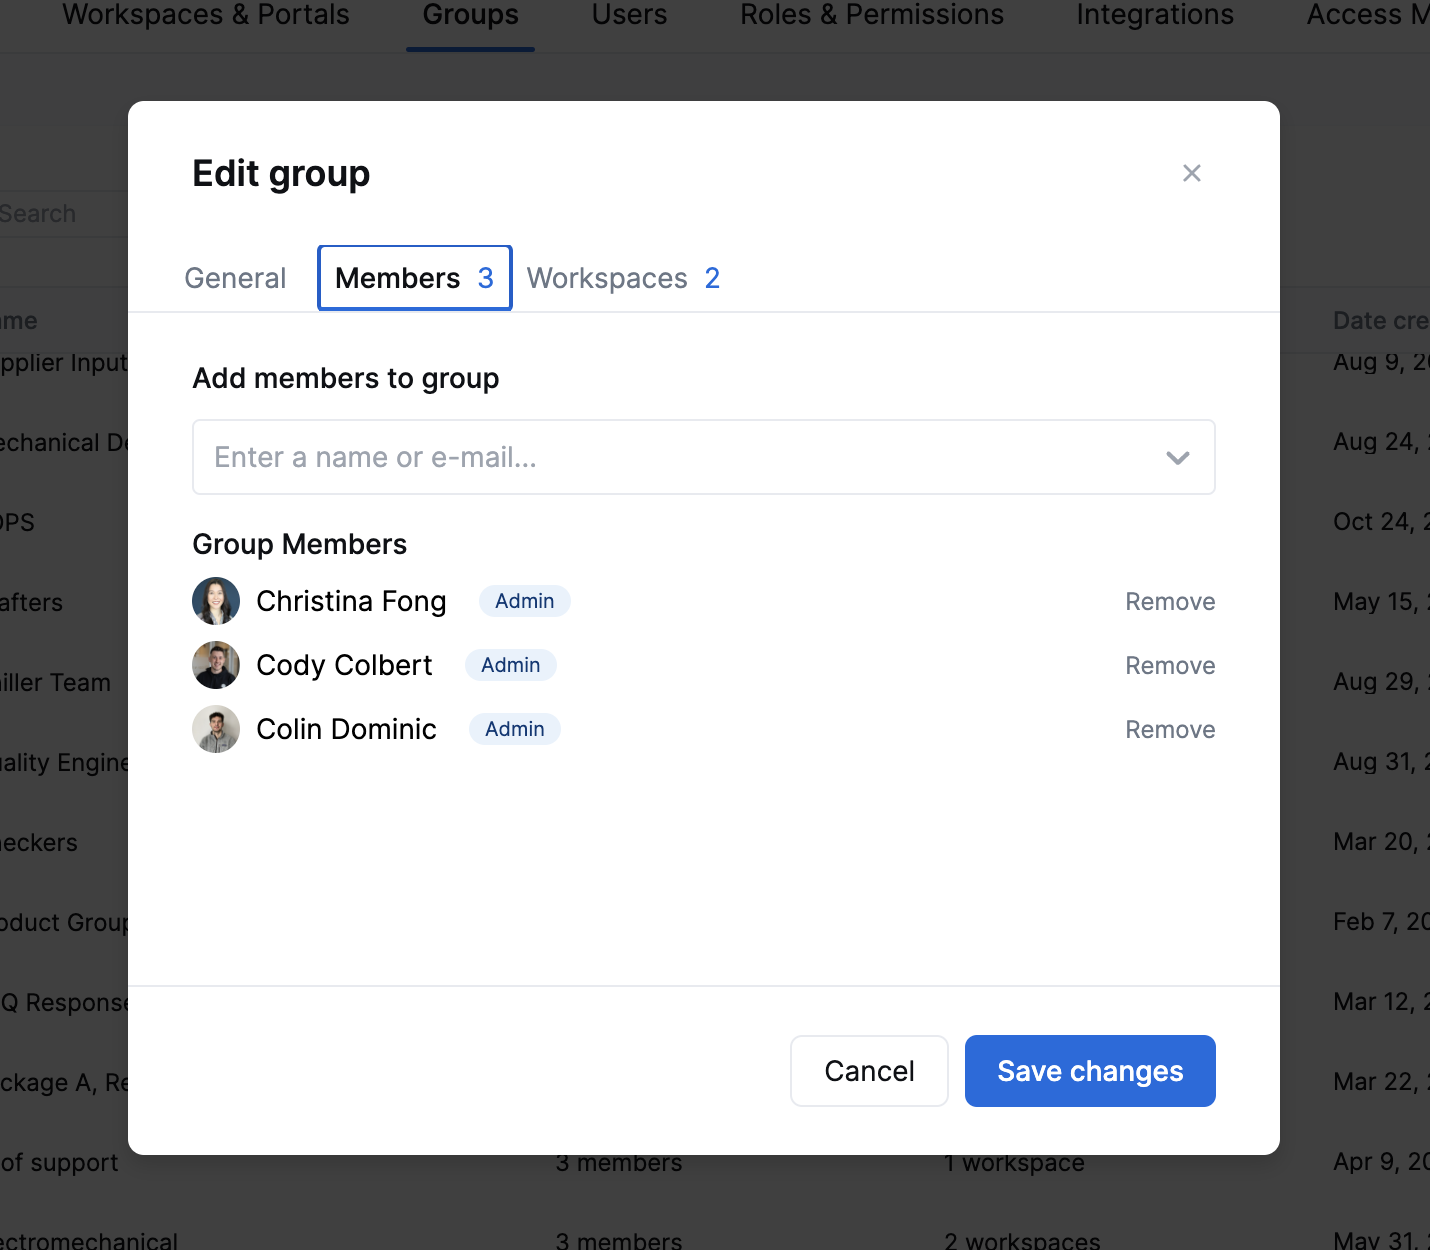The image size is (1430, 1250).
Task: Remove Christina Fong from the group
Action: coord(1170,601)
